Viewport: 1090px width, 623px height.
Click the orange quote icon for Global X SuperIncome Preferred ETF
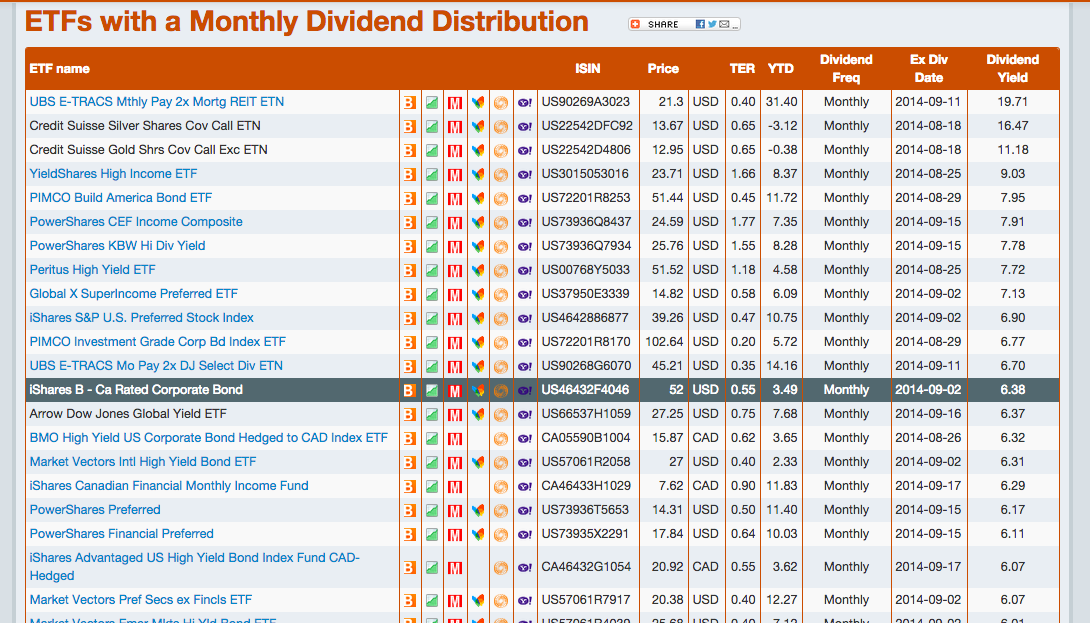click(x=500, y=293)
